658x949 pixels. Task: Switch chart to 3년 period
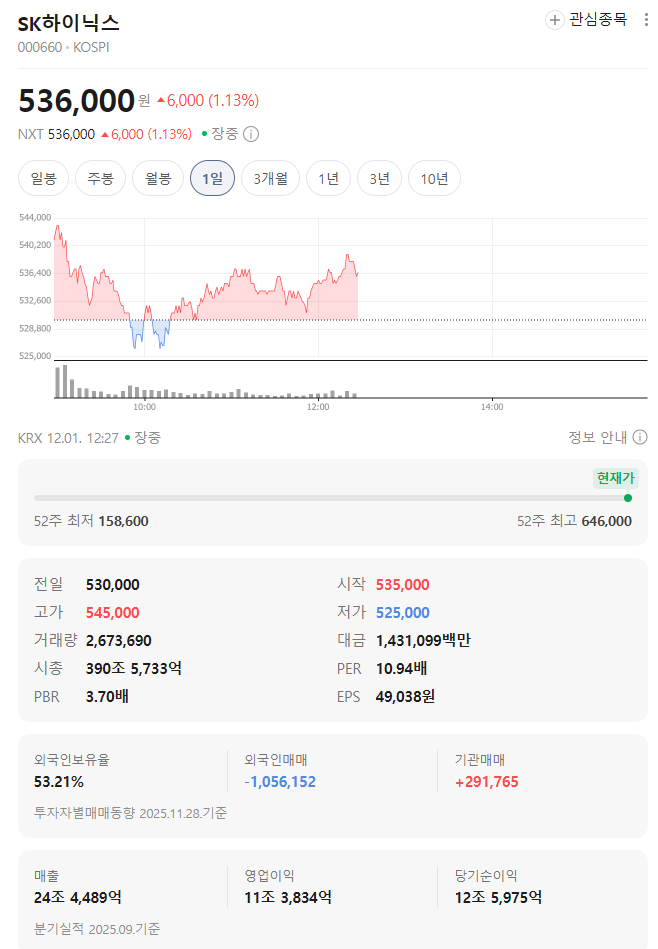click(x=380, y=179)
